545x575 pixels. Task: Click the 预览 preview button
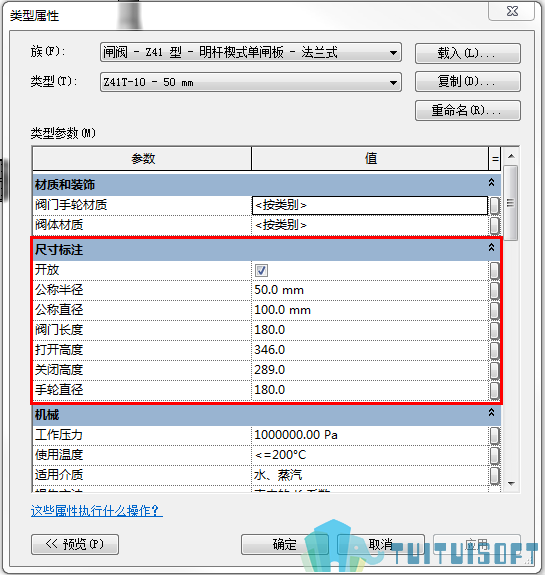pos(75,544)
